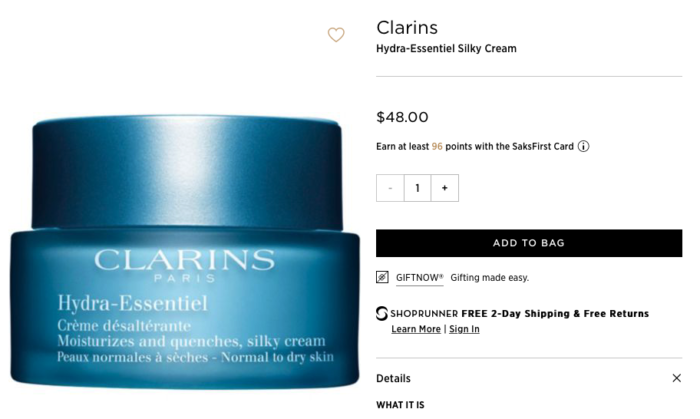Click the WHAT IT IS subheading
This screenshot has width=700, height=419.
[x=400, y=405]
